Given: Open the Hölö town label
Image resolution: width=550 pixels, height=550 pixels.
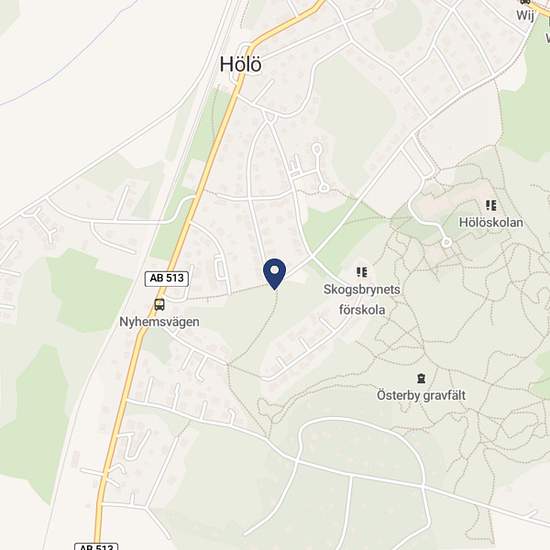Looking at the screenshot, I should (x=241, y=65).
